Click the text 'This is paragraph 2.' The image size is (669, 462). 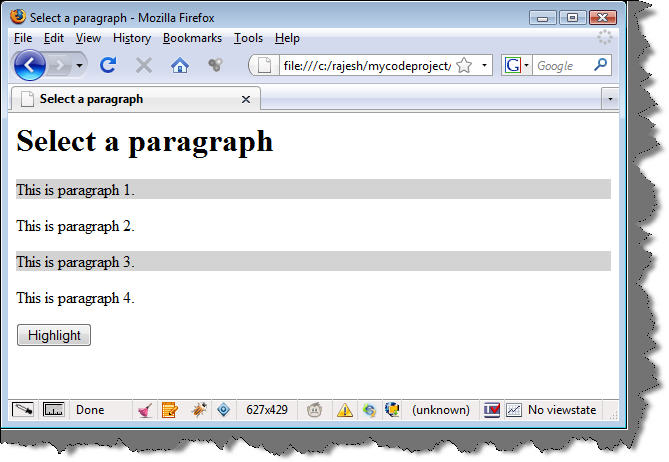pos(76,226)
